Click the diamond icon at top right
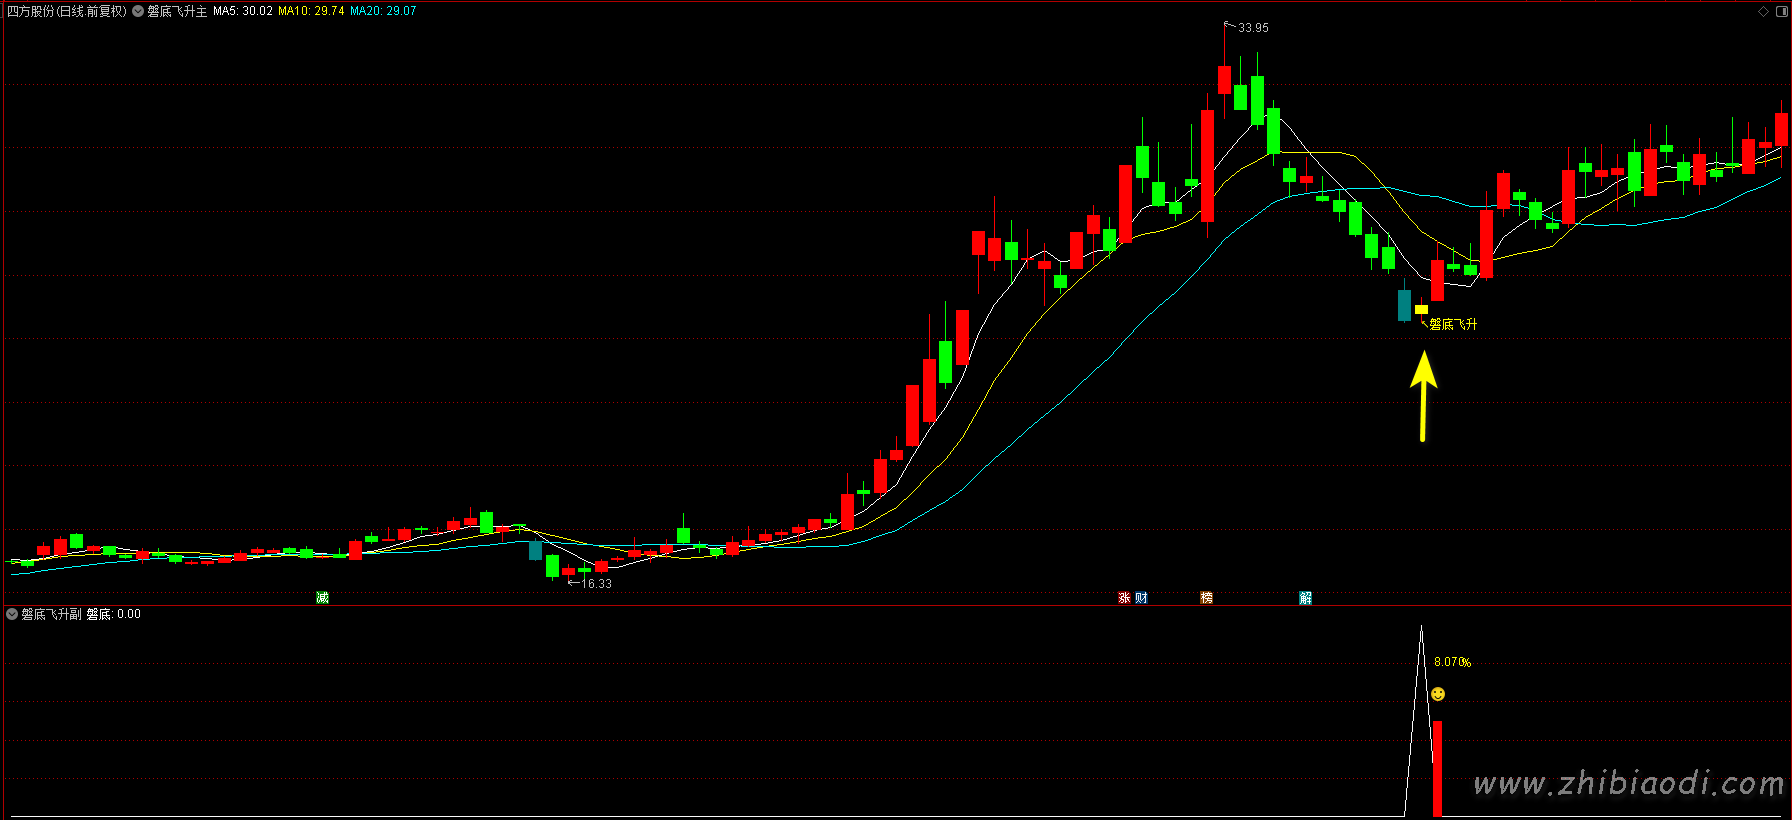The width and height of the screenshot is (1792, 820). pyautogui.click(x=1763, y=11)
